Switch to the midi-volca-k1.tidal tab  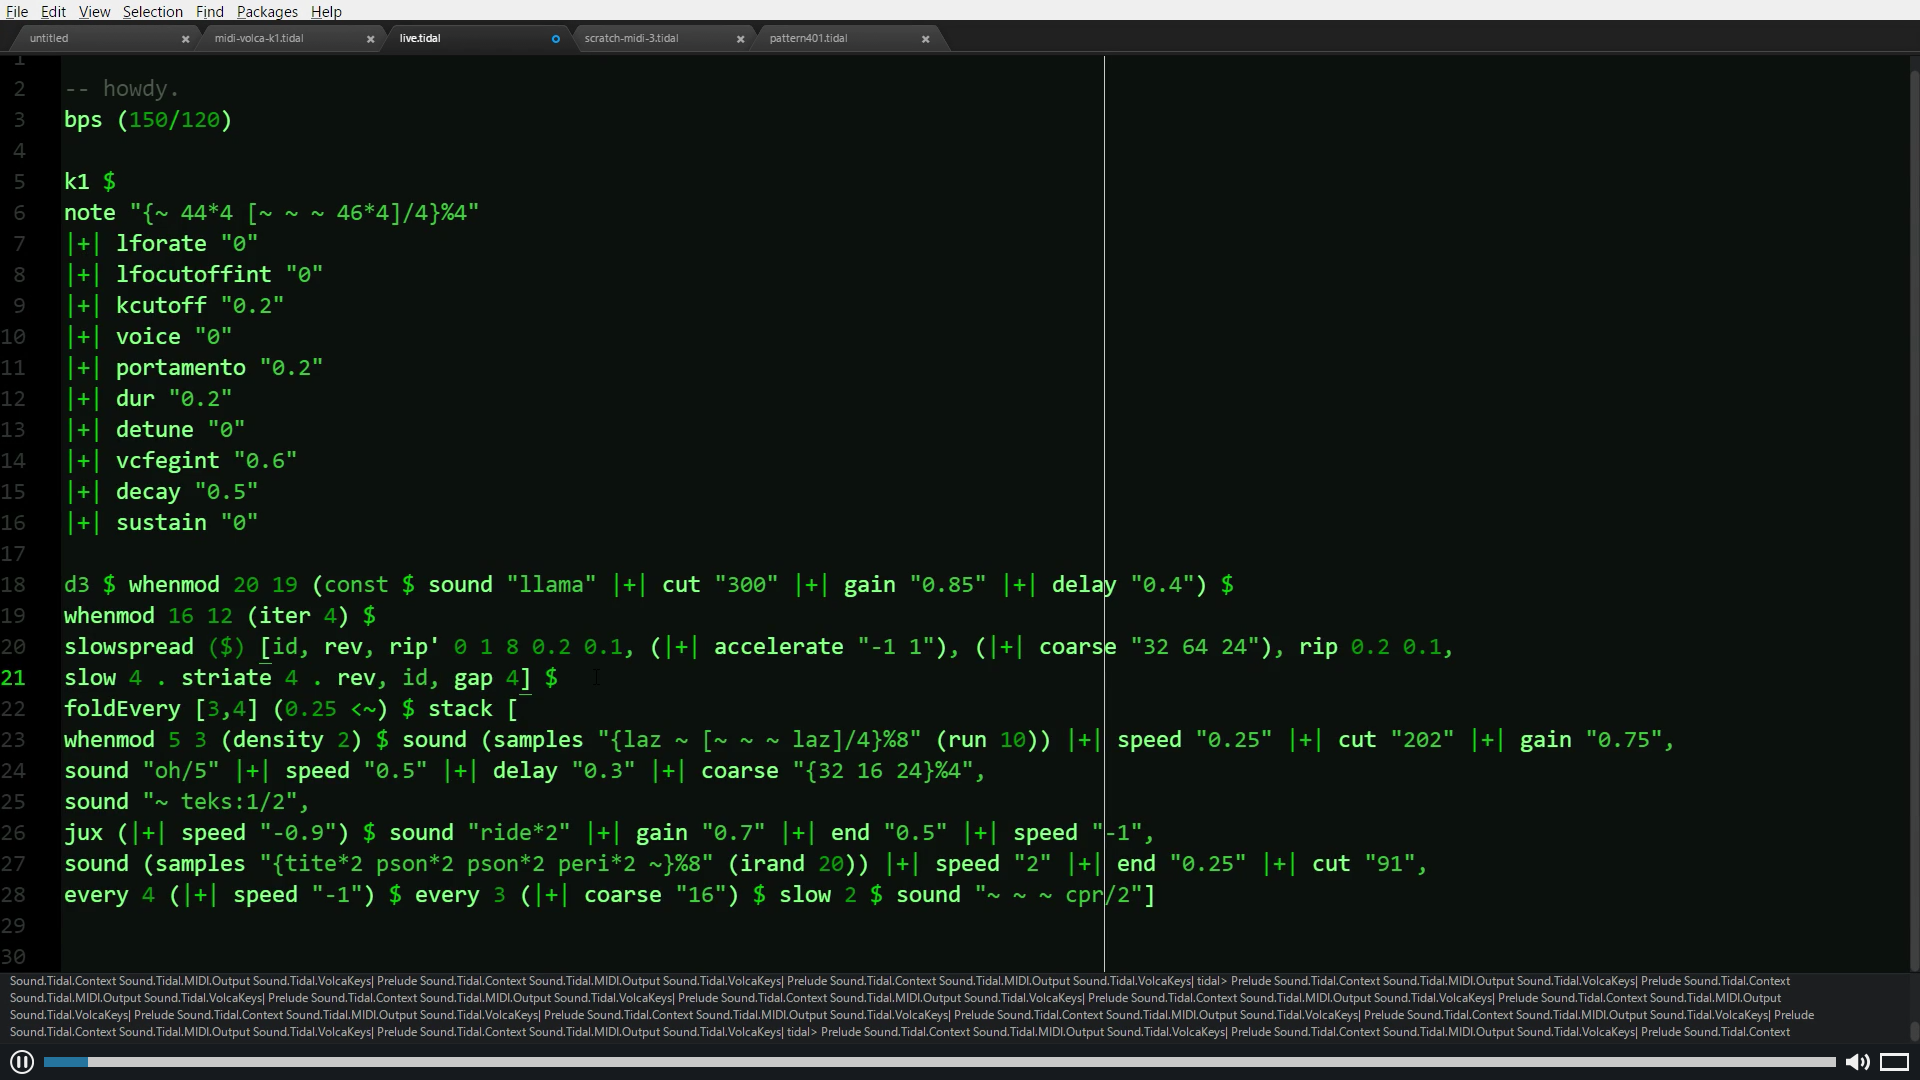(259, 38)
